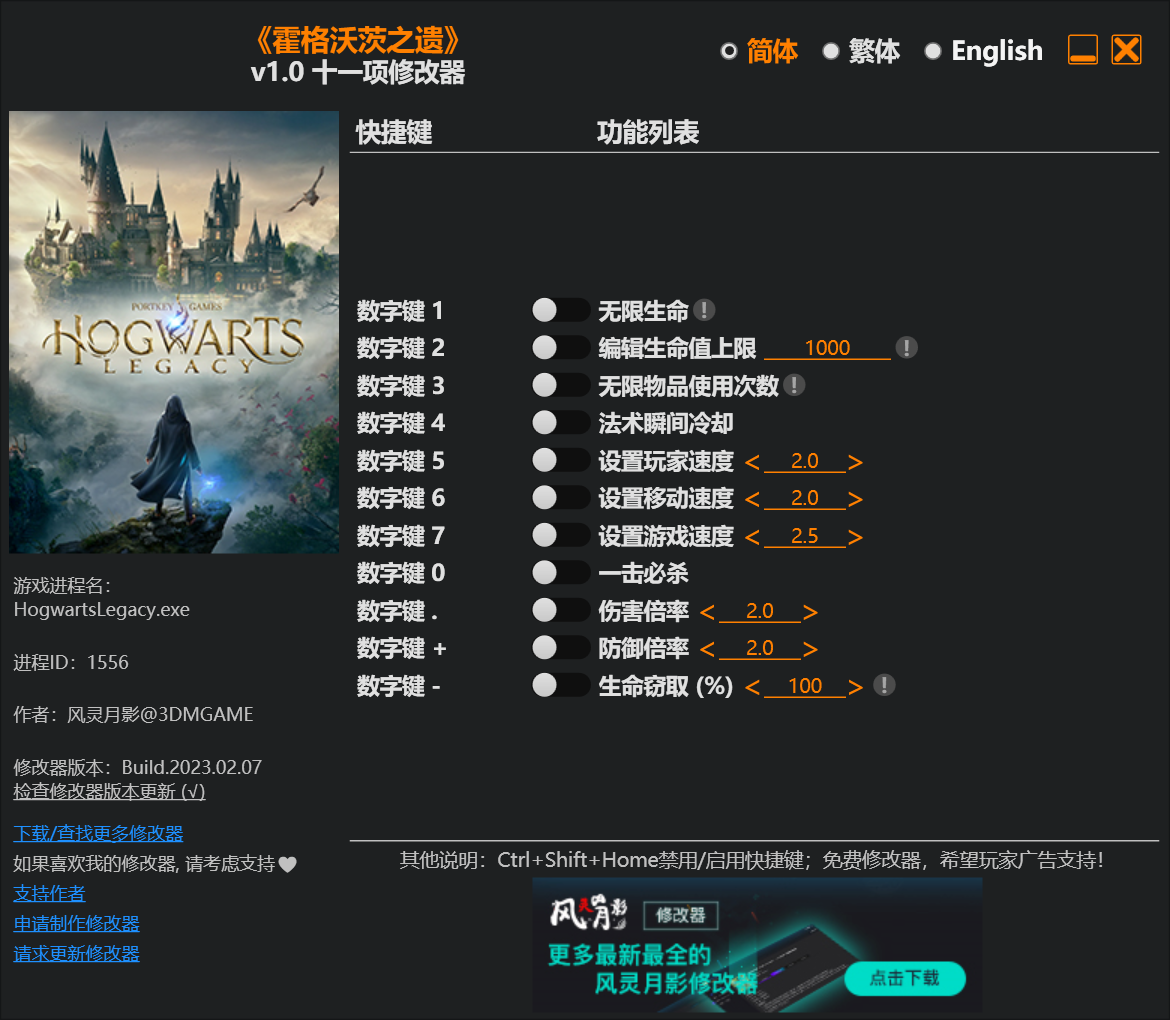Decrease 设置游戏速度 with left arrow

pos(753,537)
